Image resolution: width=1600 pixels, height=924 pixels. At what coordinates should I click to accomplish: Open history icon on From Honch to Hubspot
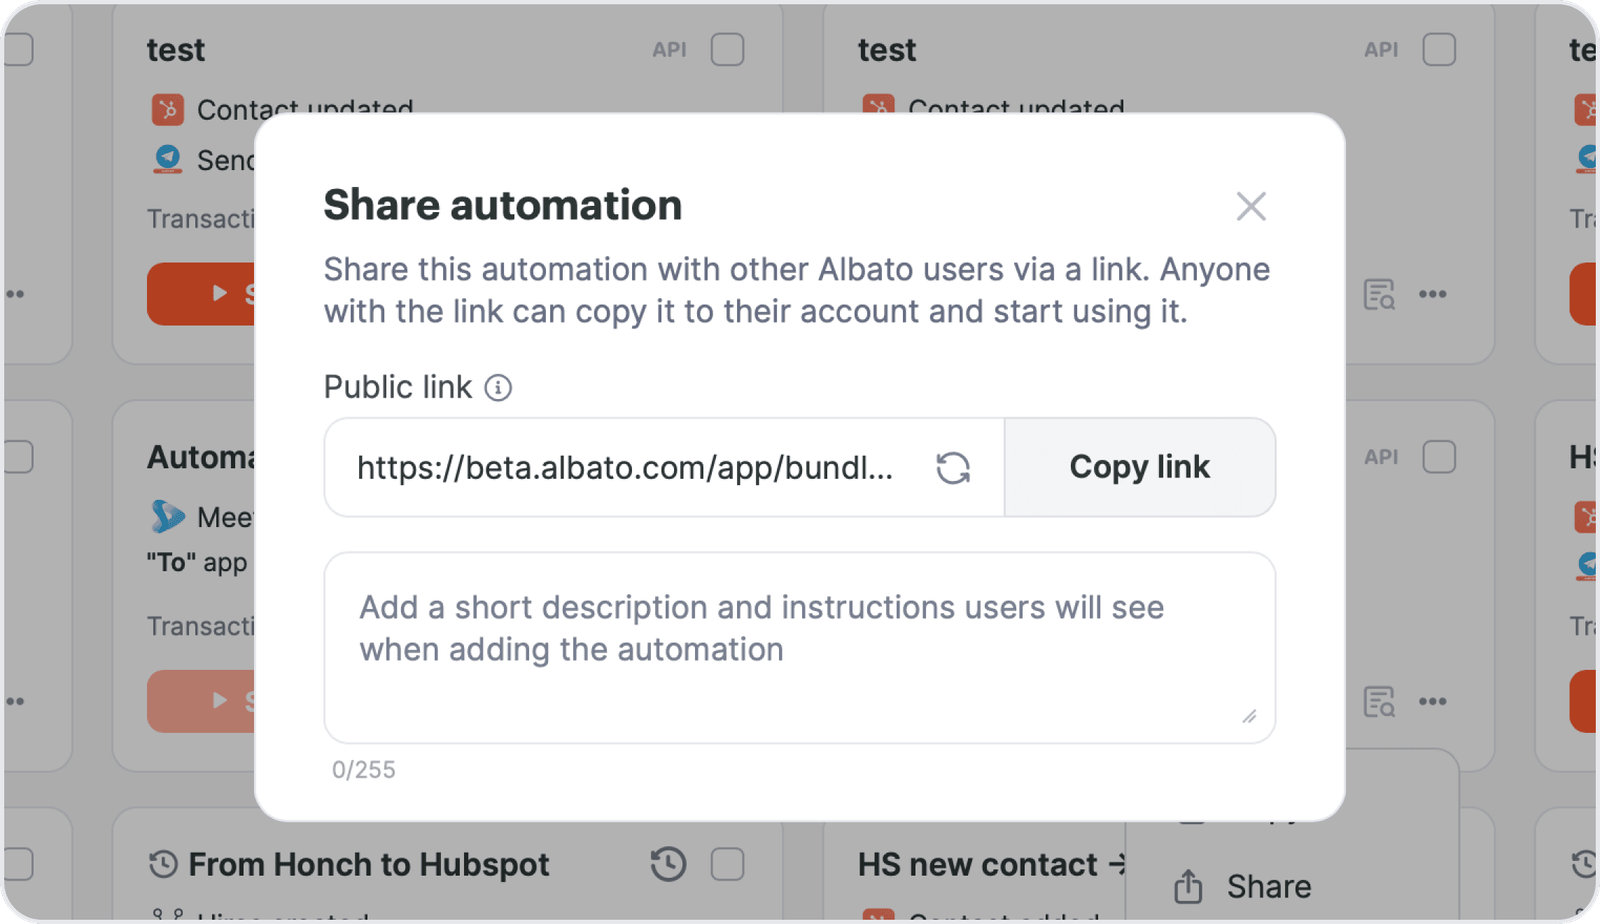668,864
